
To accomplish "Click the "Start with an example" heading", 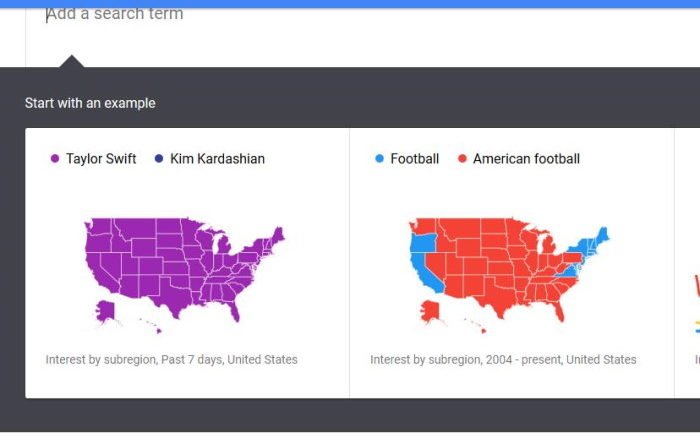I will [x=90, y=103].
